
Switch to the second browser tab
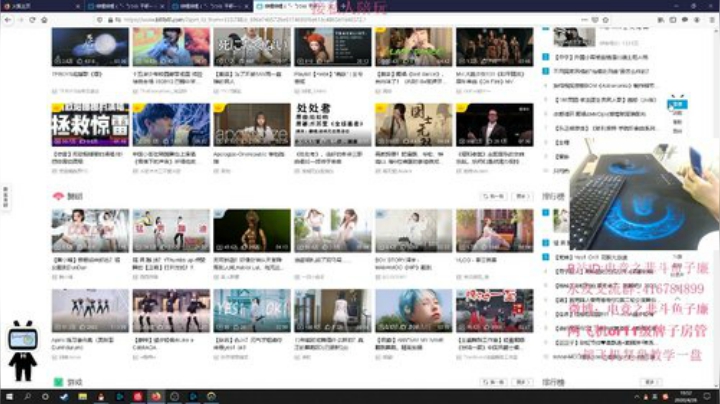(x=125, y=6)
